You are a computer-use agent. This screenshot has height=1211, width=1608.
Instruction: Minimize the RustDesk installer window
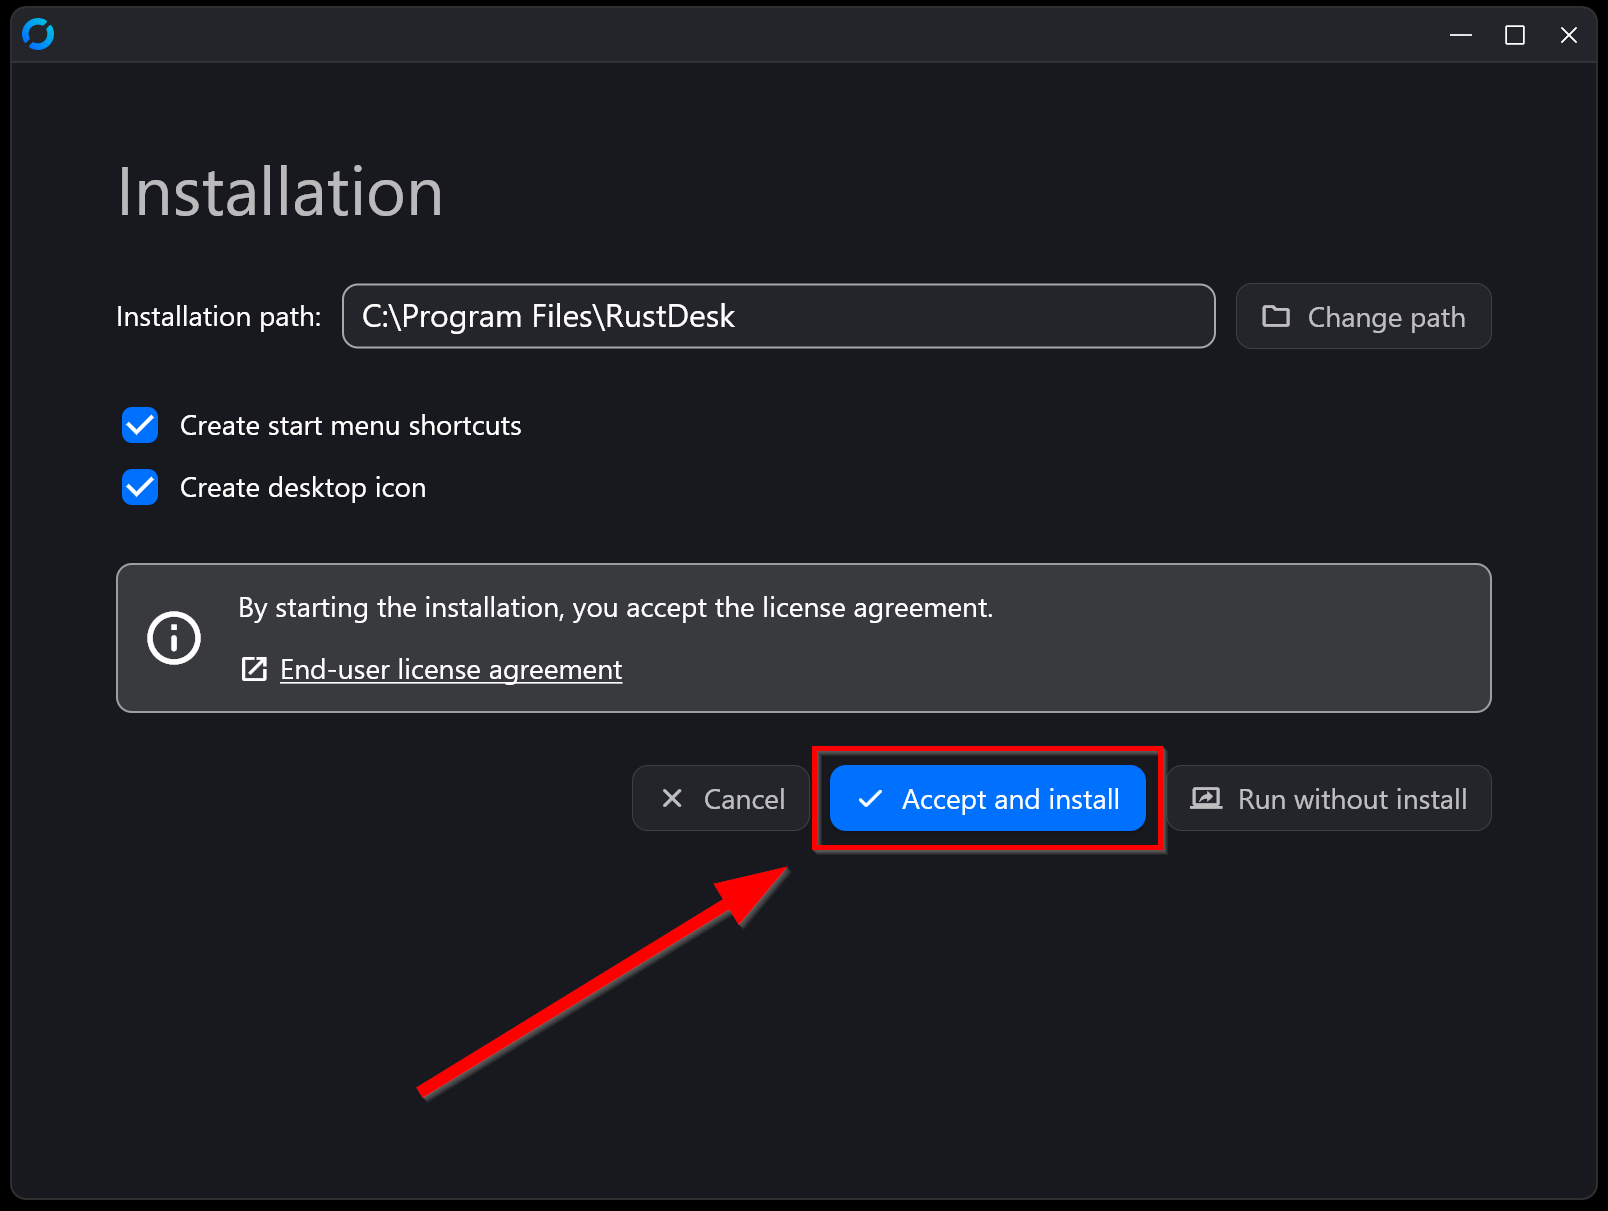tap(1461, 35)
